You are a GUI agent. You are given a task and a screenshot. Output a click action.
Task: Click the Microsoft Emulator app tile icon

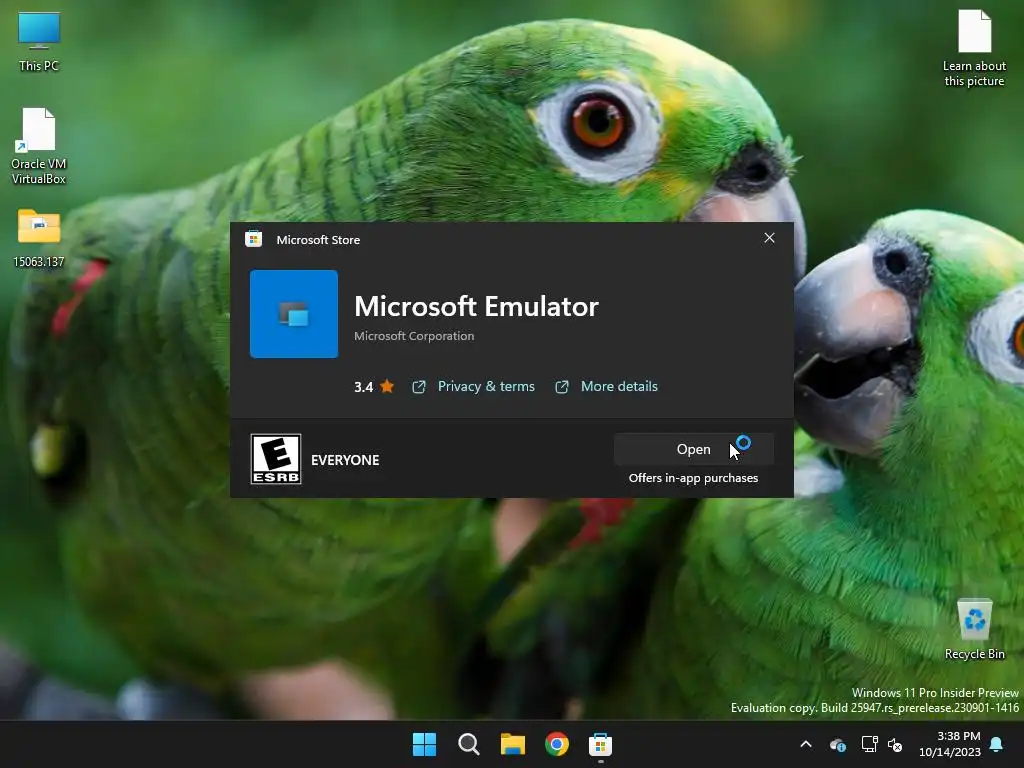pos(294,314)
